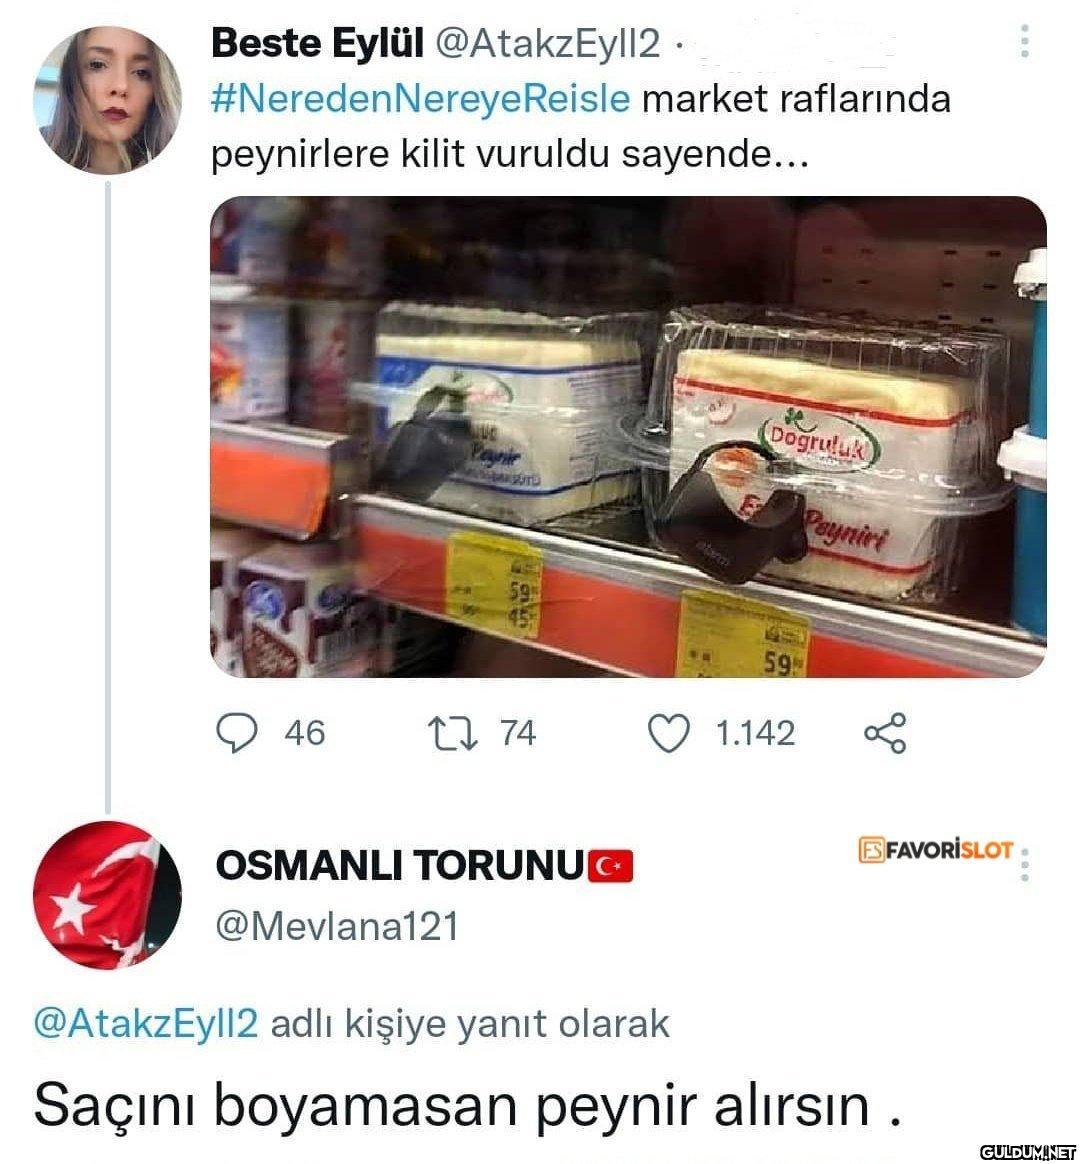The width and height of the screenshot is (1080, 1164).
Task: Like the tweet with heart icon
Action: click(x=669, y=733)
